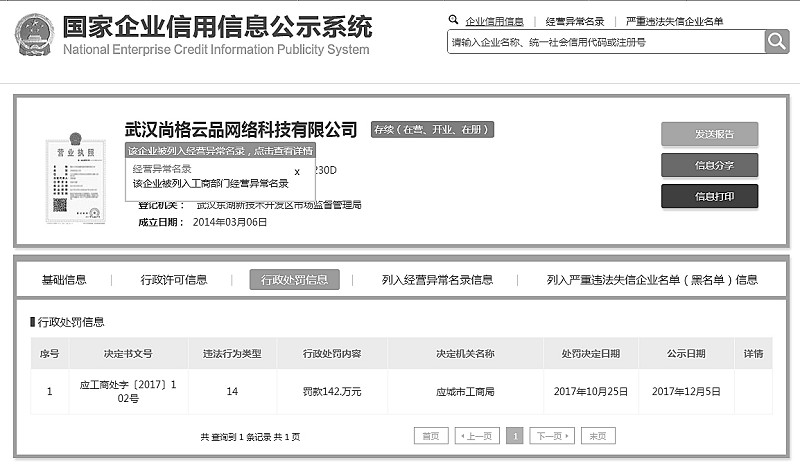This screenshot has height=465, width=800.
Task: Close the 经营异常名录 popup with x
Action: click(297, 172)
